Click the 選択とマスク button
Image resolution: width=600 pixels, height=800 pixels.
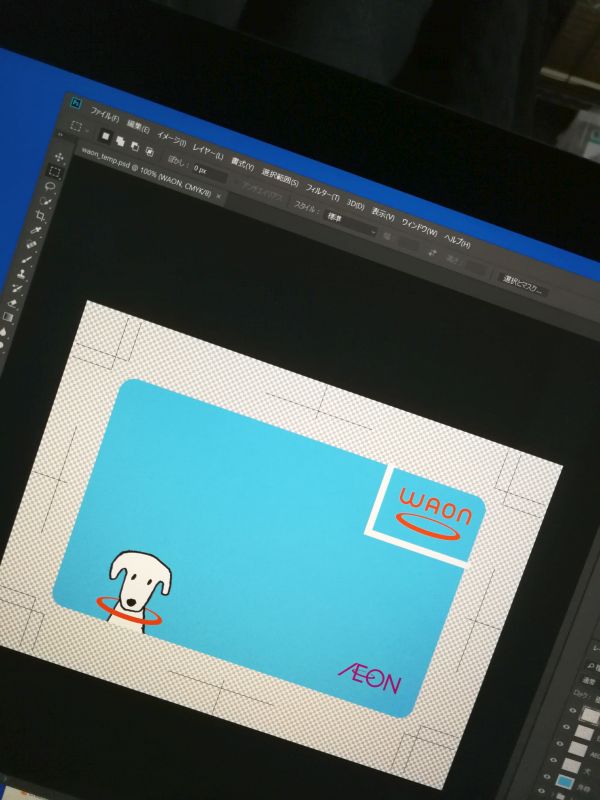coord(522,285)
